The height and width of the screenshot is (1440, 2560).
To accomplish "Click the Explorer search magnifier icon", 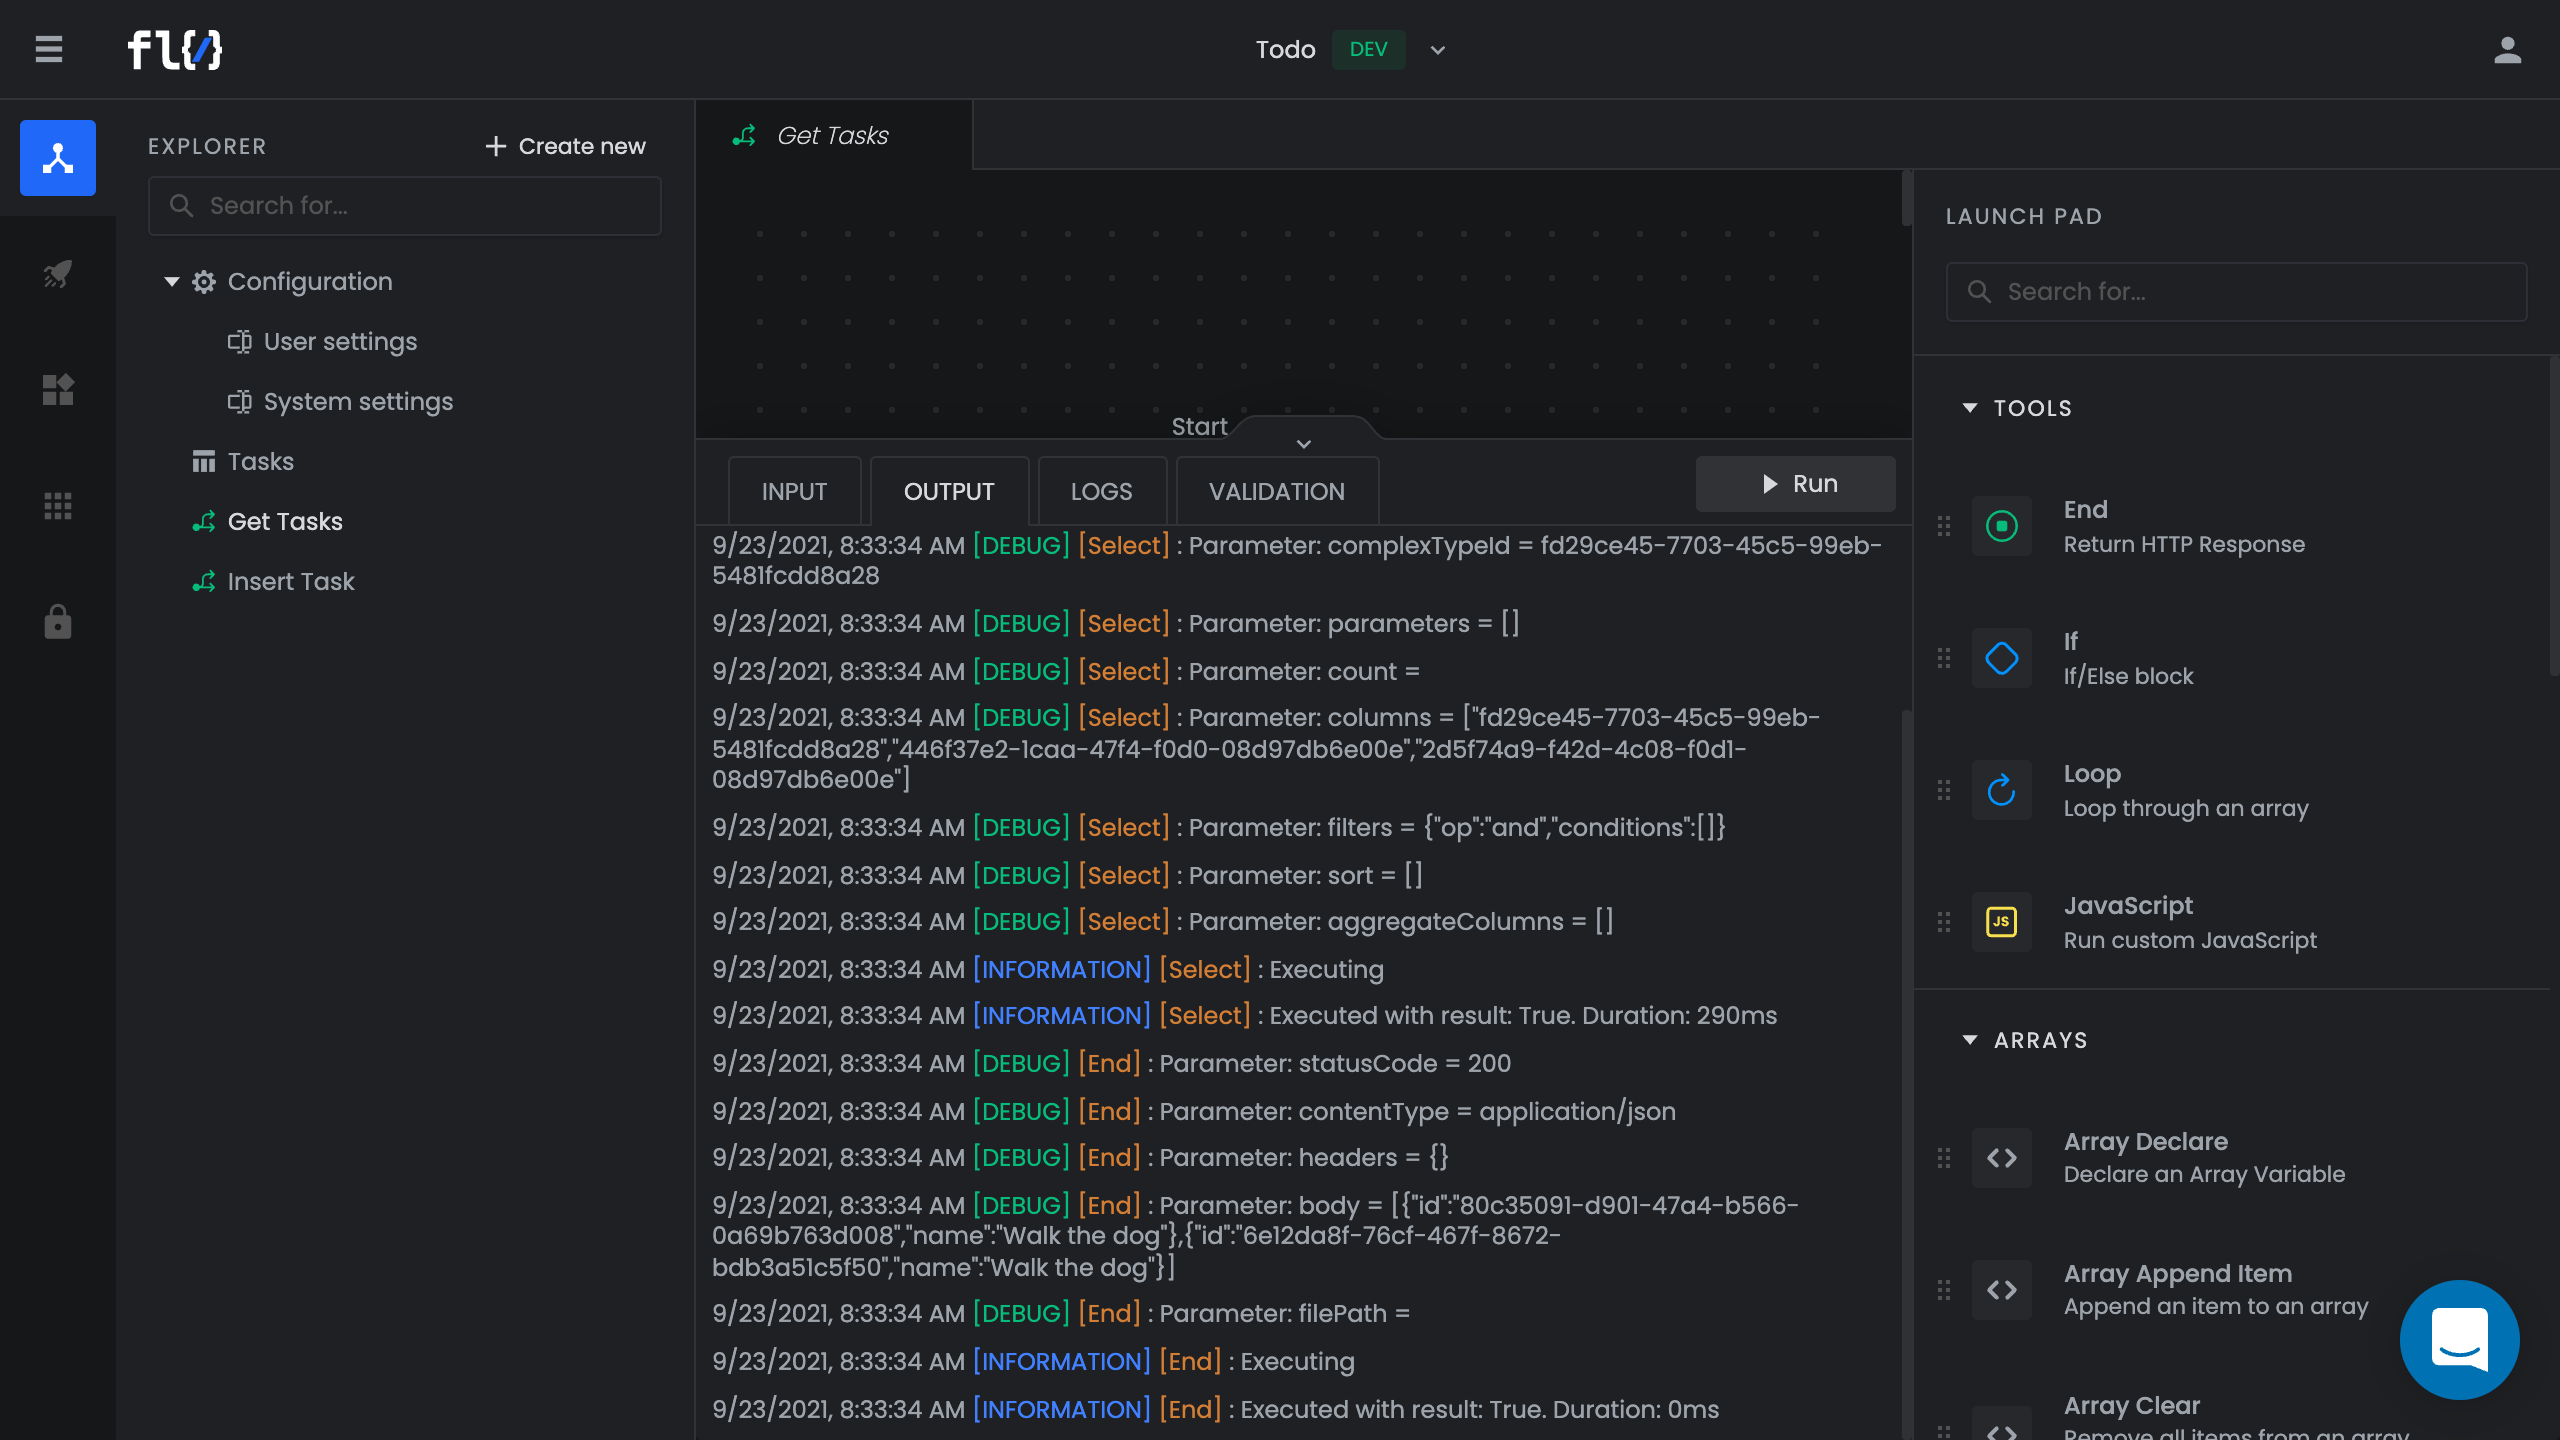I will 181,206.
